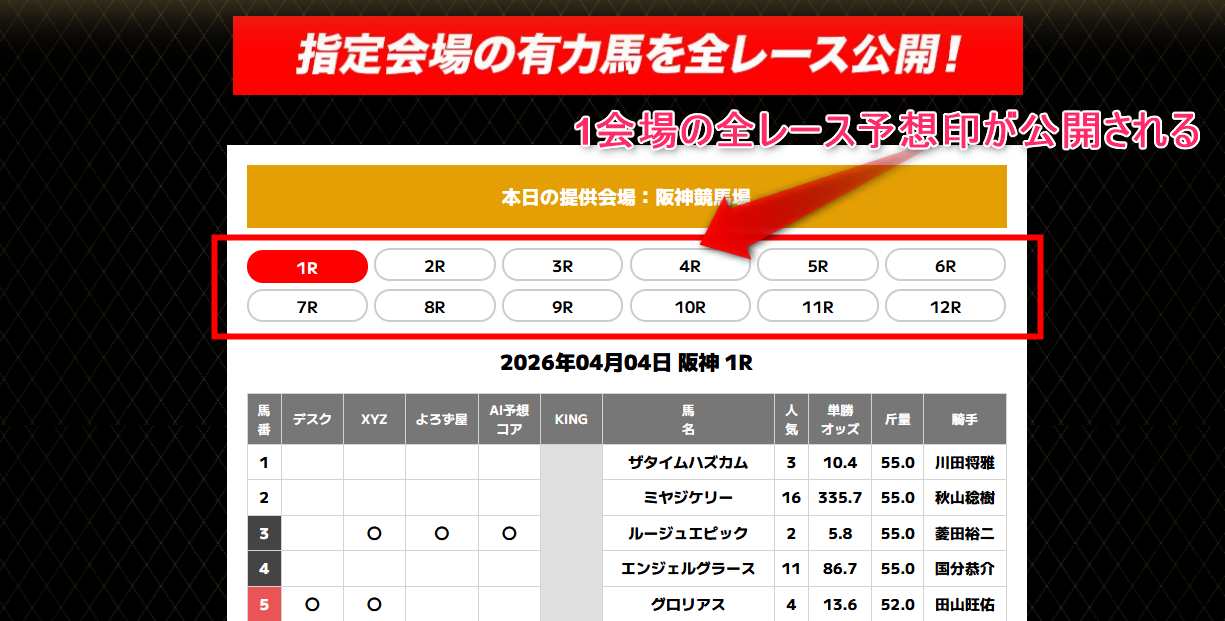Select the 6R button
The width and height of the screenshot is (1225, 621).
(945, 264)
